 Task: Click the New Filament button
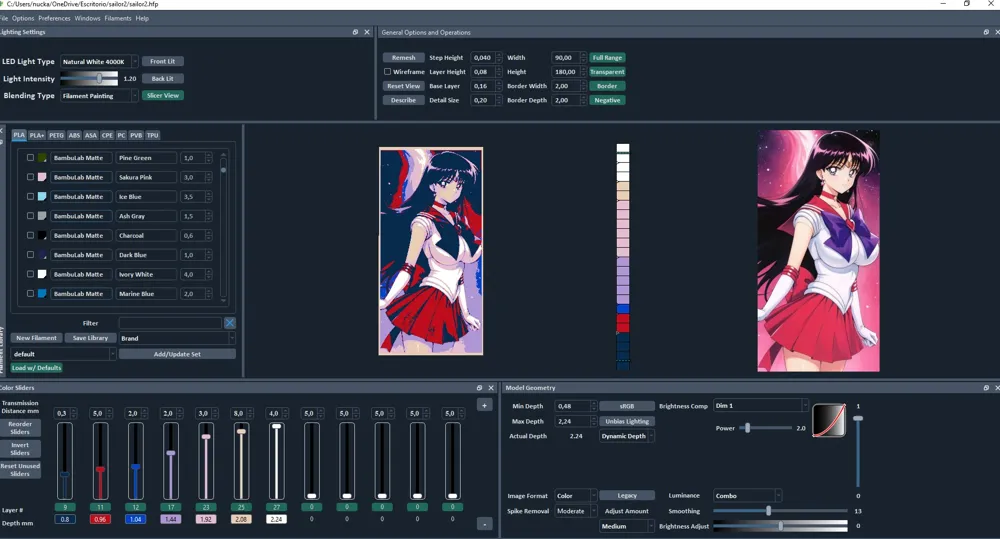(36, 338)
